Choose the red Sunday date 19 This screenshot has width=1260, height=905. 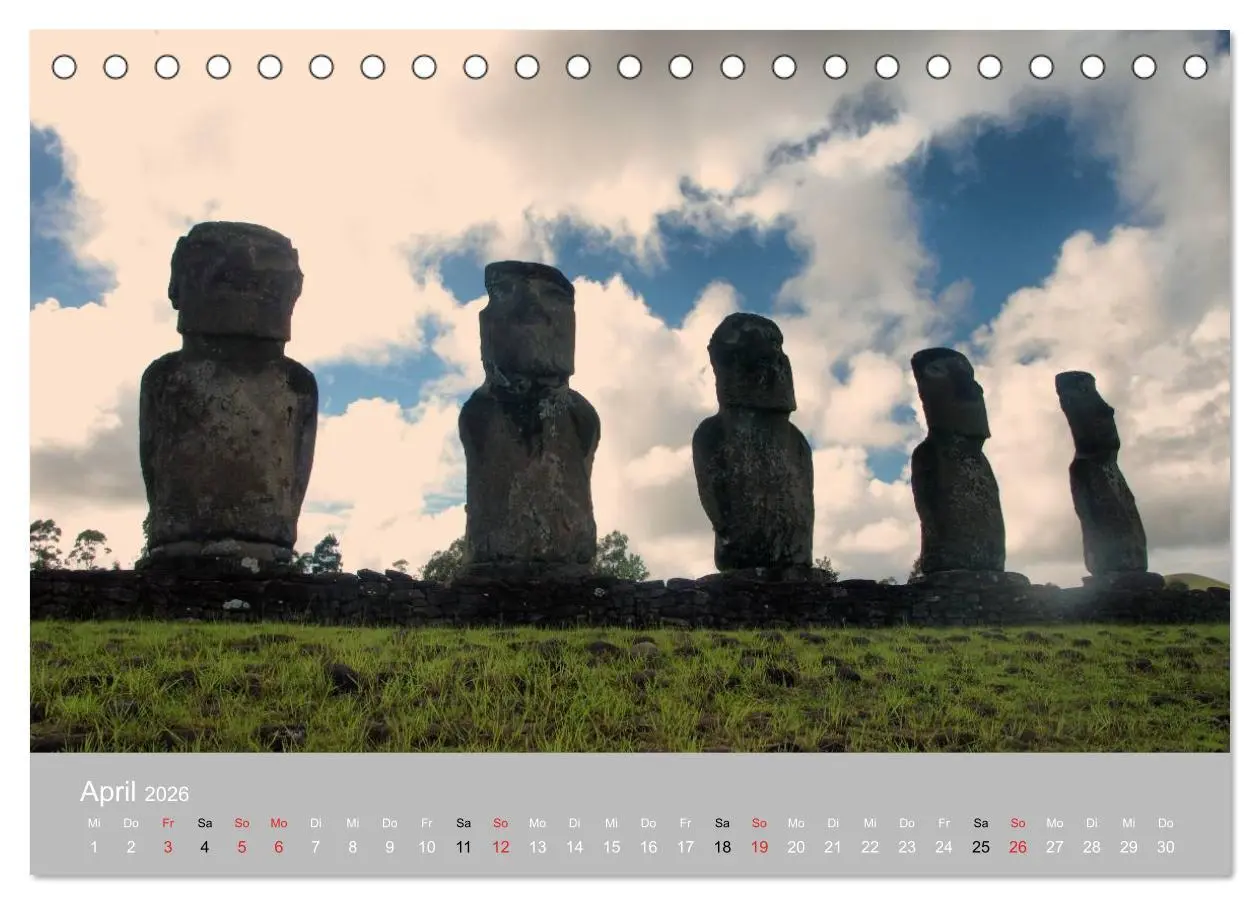tap(760, 847)
